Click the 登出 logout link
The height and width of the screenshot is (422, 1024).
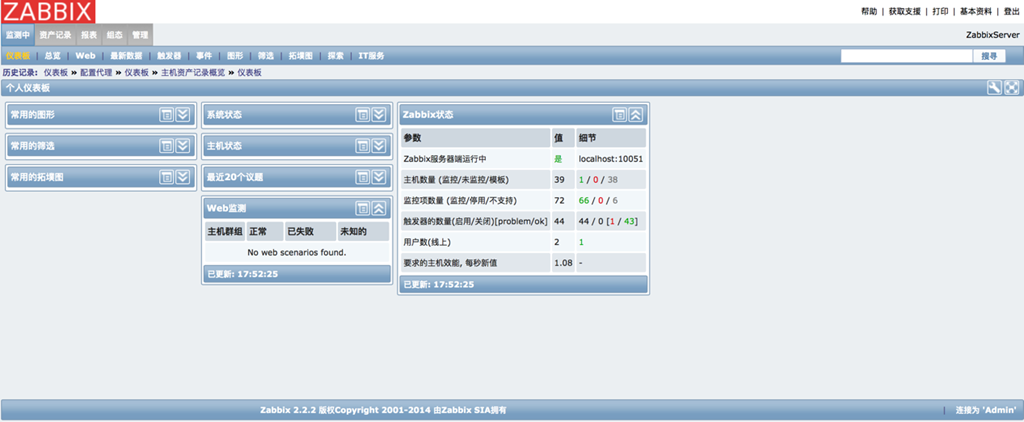[1012, 12]
